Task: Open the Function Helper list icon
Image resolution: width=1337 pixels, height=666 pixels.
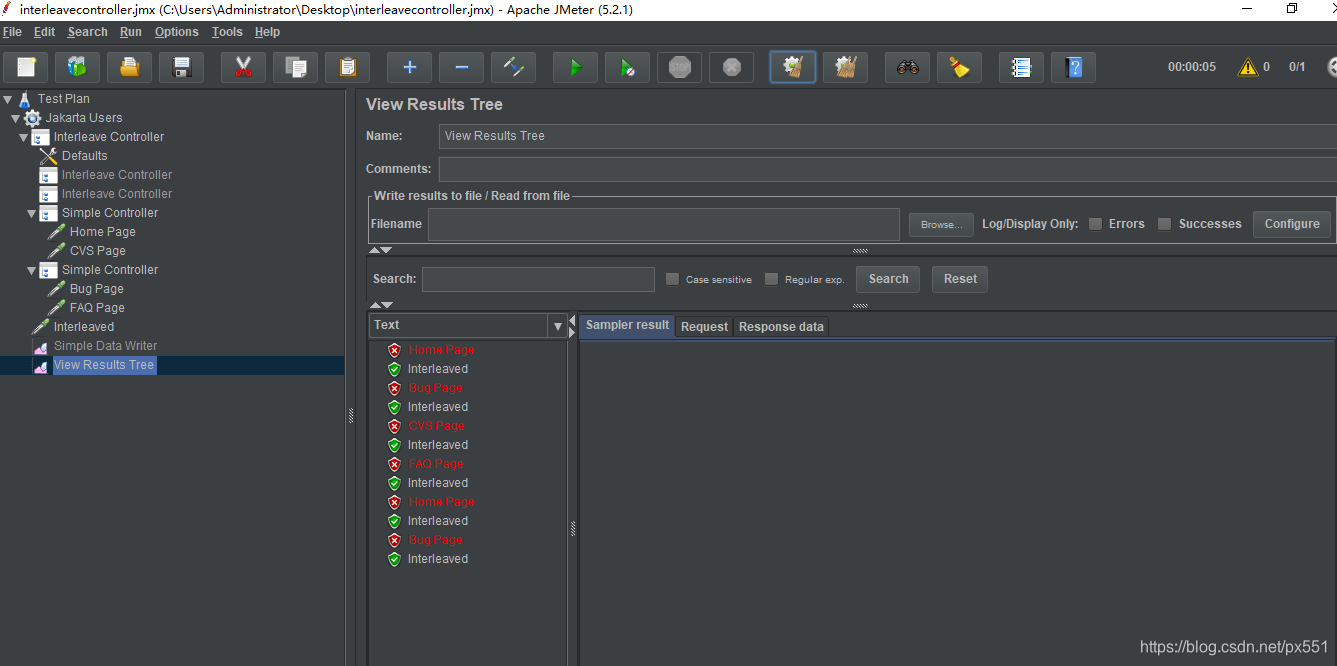Action: point(1021,67)
